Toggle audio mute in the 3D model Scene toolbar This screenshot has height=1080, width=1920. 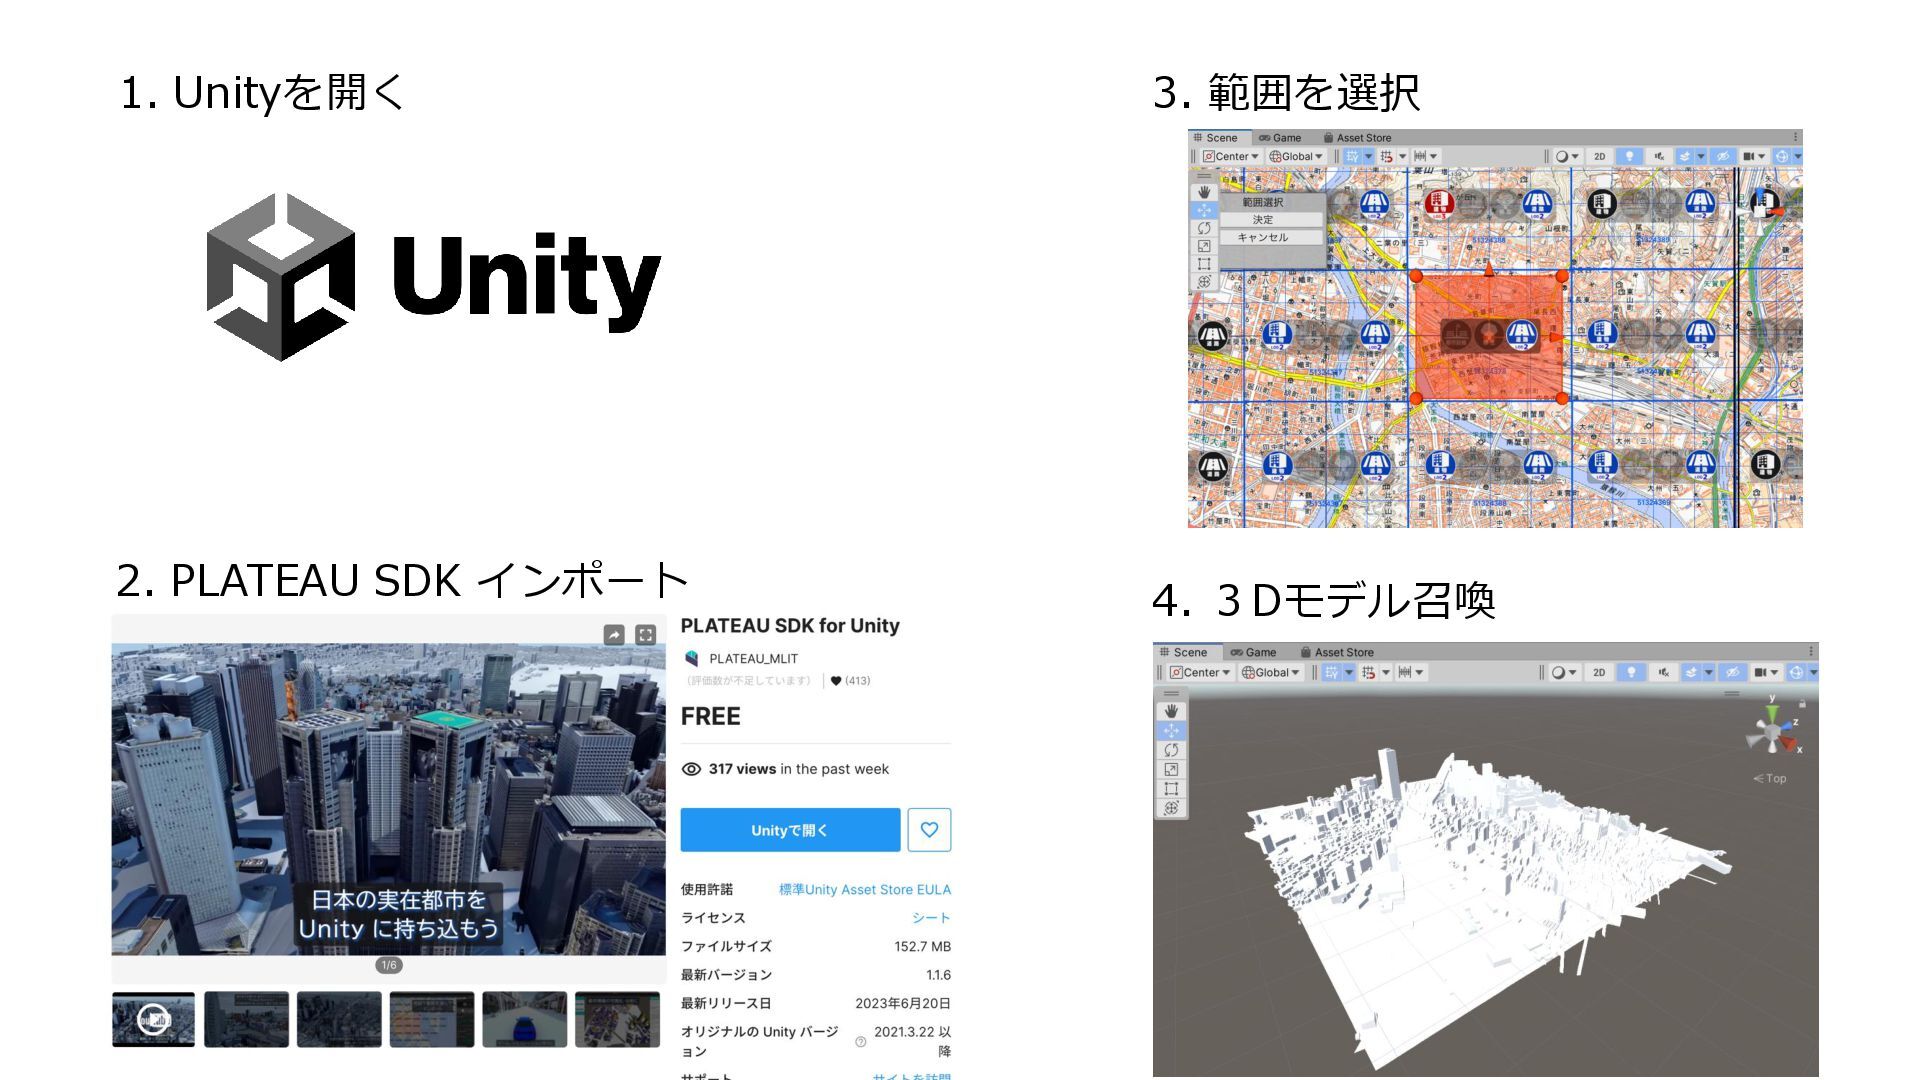1663,672
